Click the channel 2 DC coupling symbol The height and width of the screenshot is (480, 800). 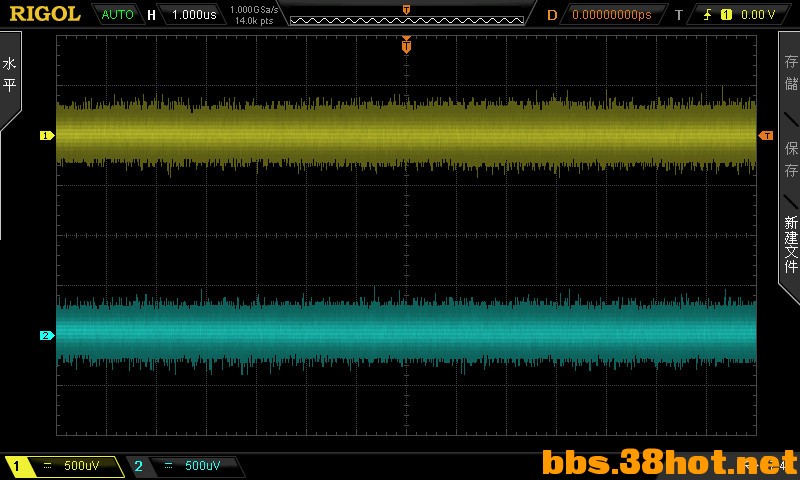coord(168,465)
